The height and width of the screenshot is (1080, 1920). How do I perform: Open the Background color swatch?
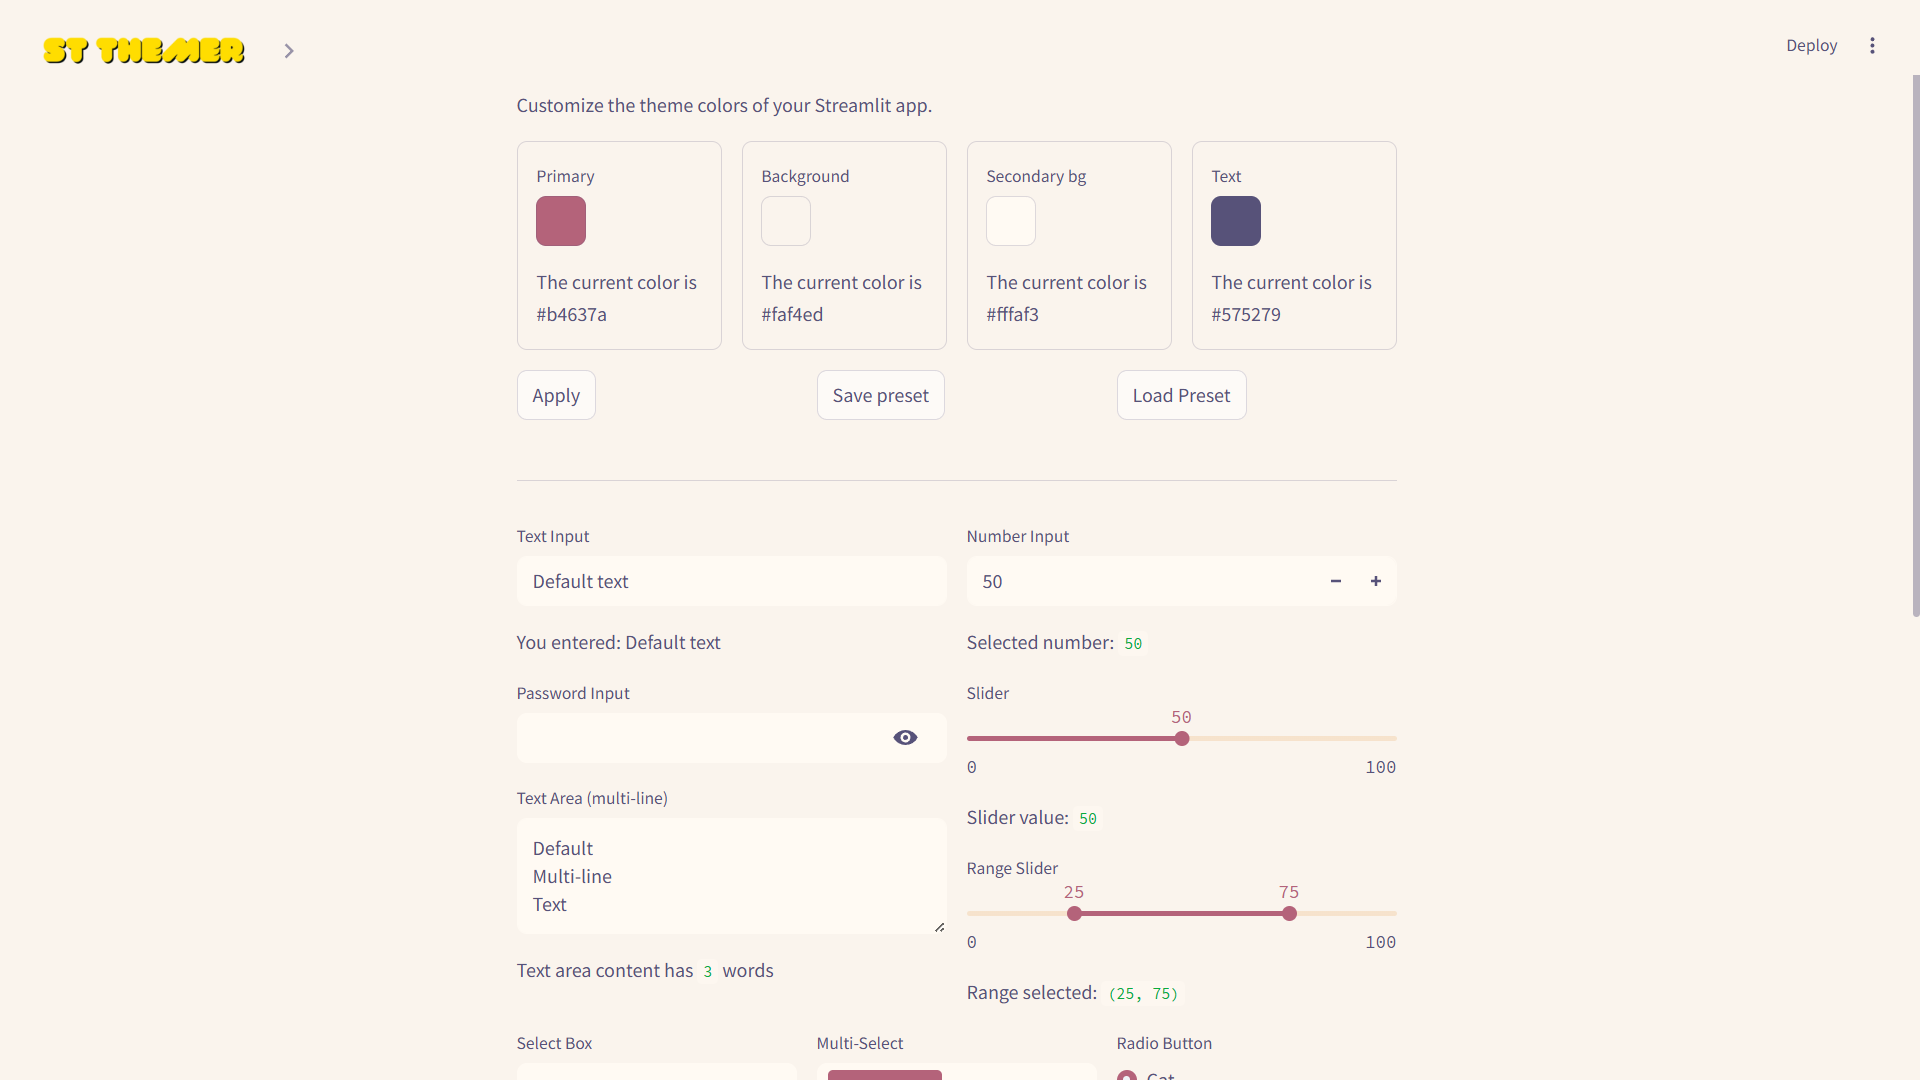786,221
